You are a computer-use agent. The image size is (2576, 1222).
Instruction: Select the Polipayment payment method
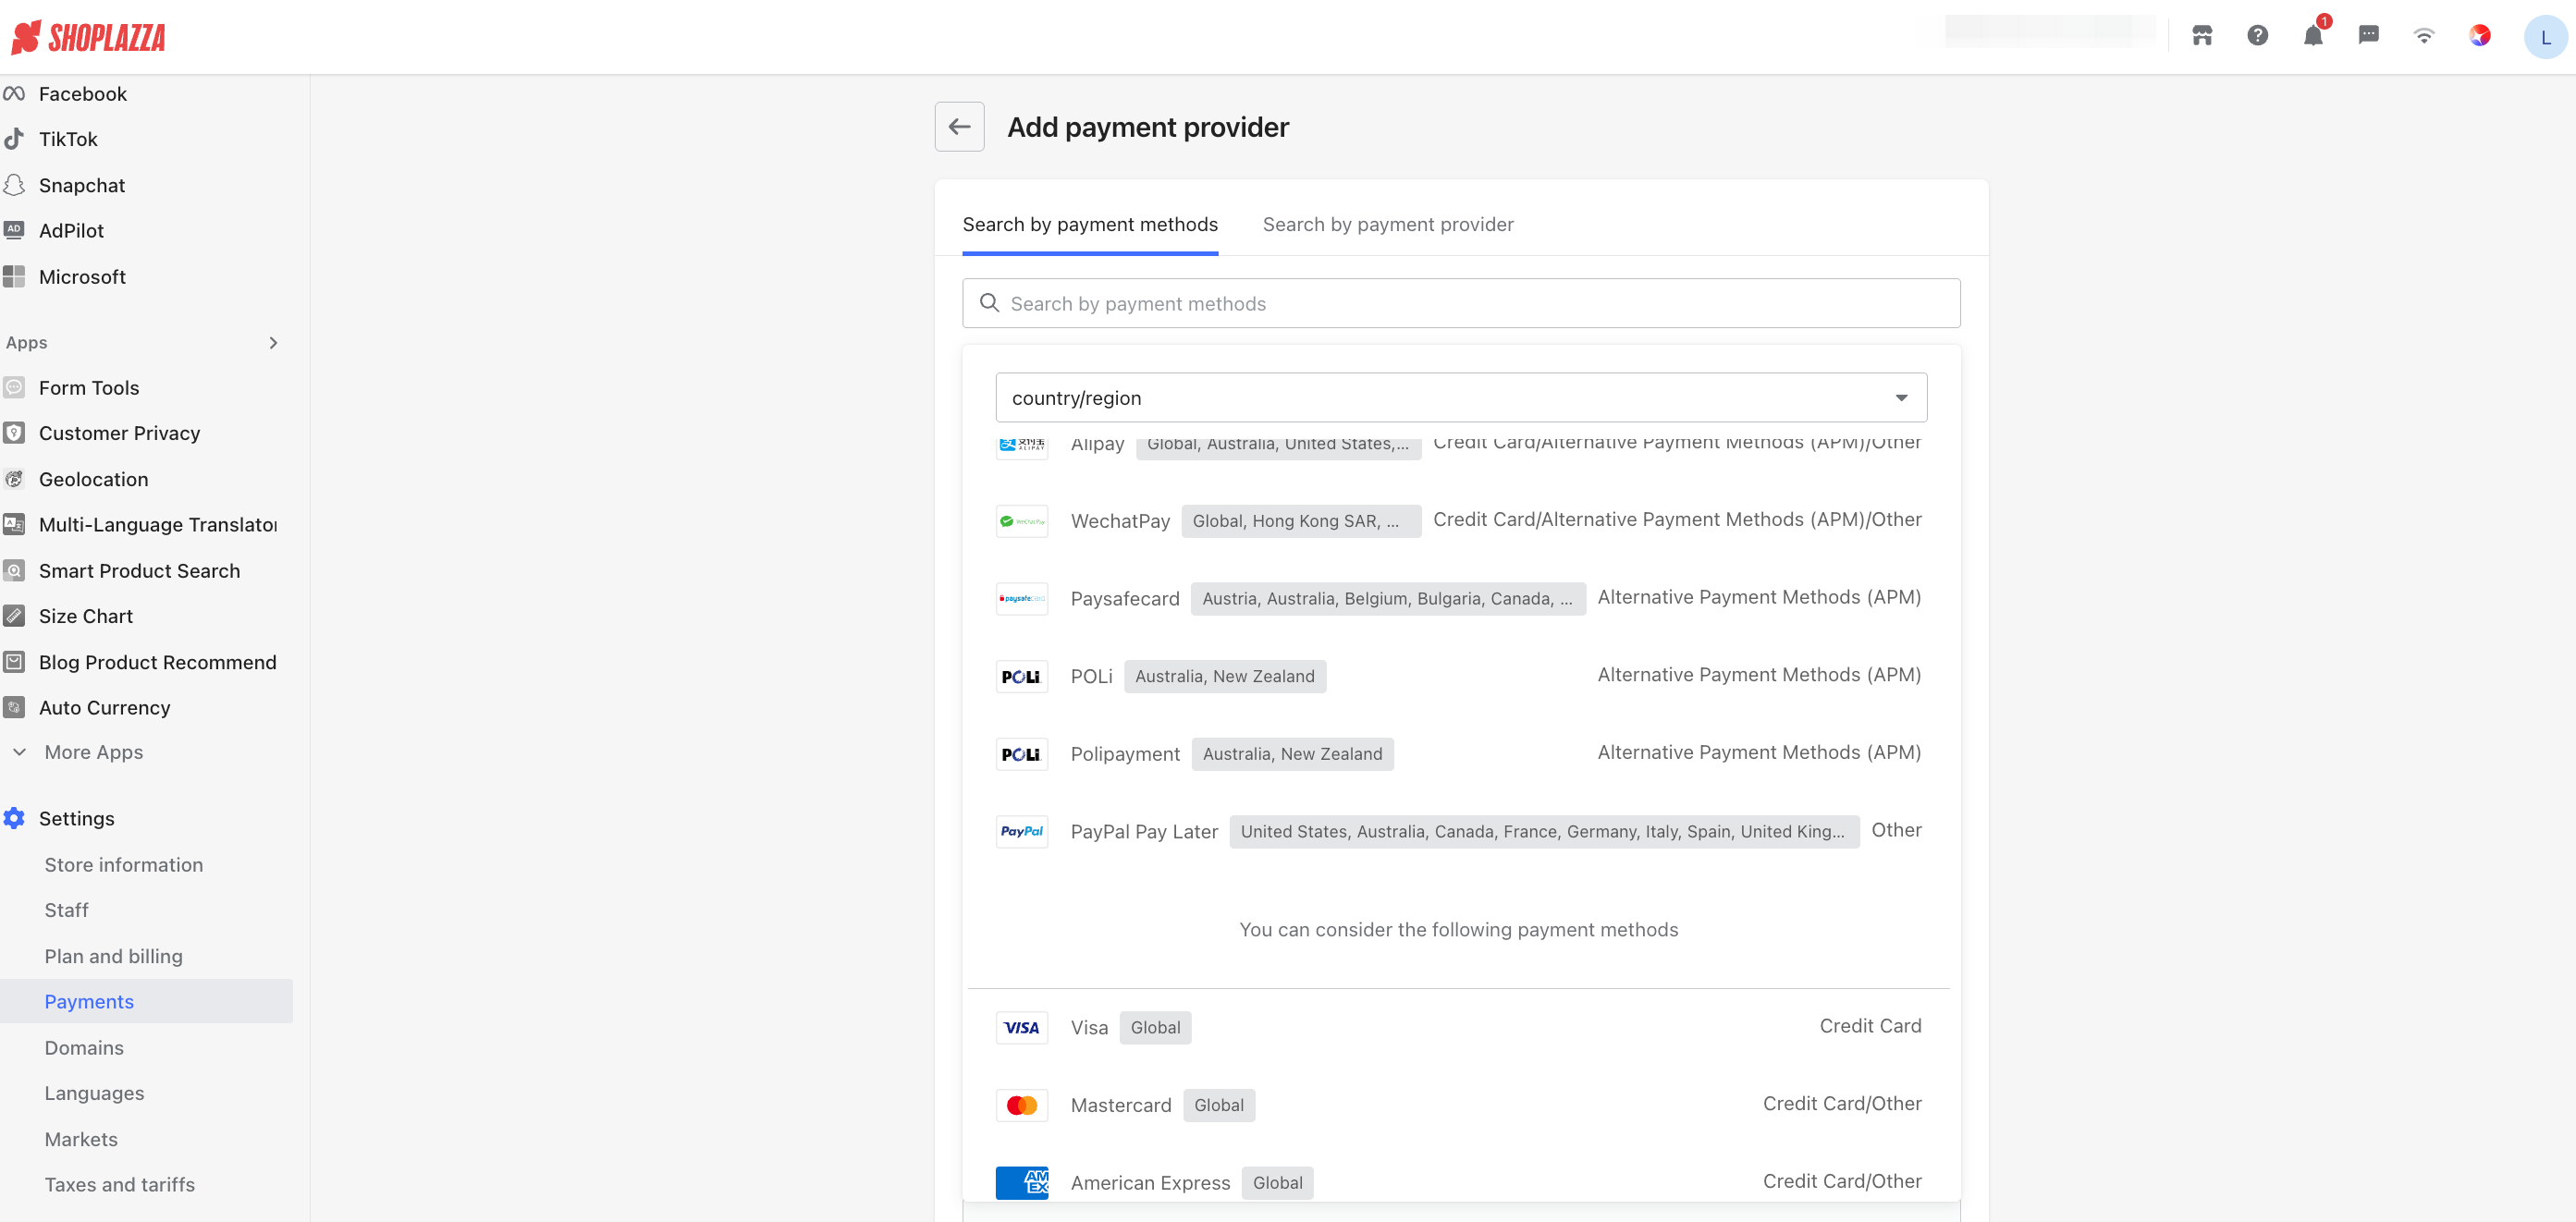click(1458, 754)
